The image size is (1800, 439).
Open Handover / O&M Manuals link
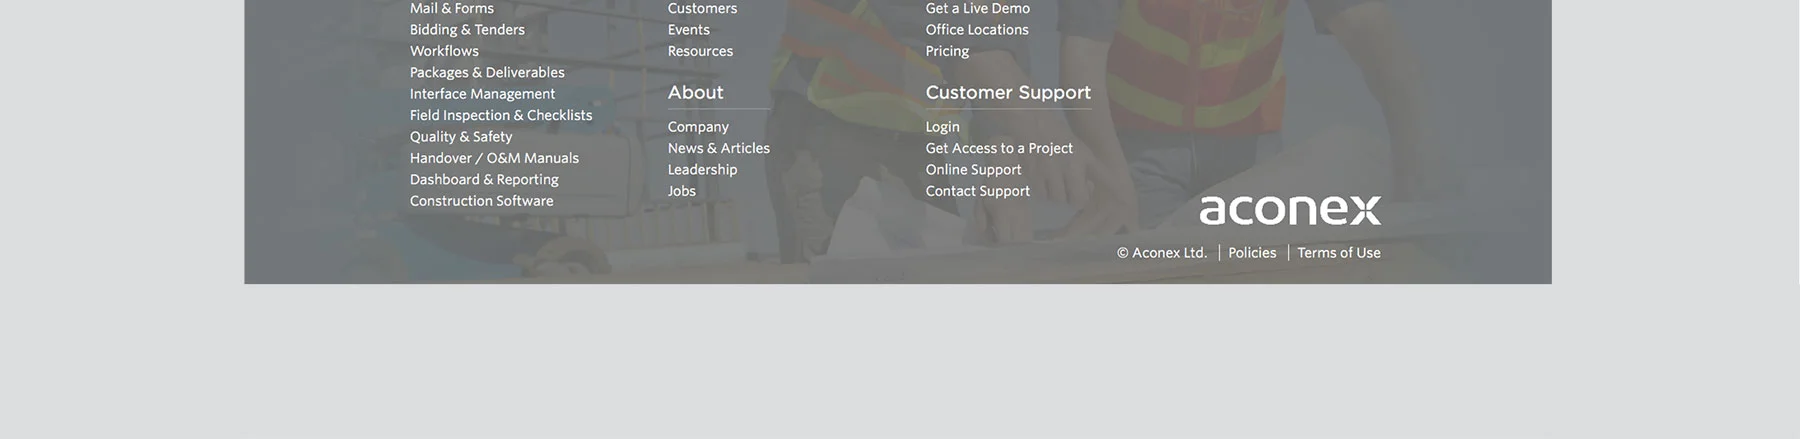(494, 158)
